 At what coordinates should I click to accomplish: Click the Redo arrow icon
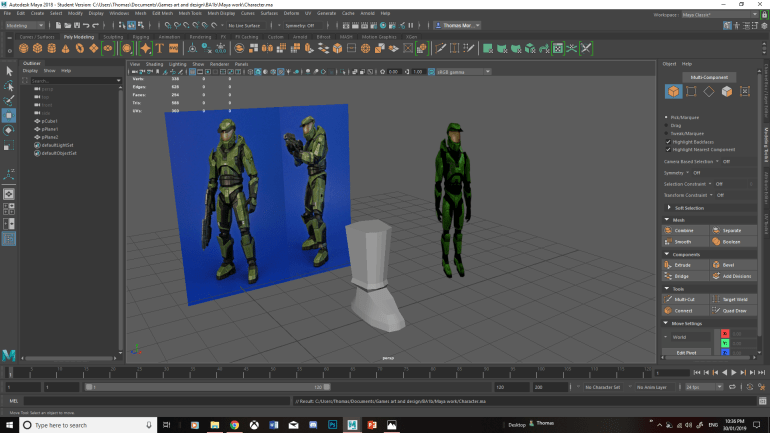96,25
